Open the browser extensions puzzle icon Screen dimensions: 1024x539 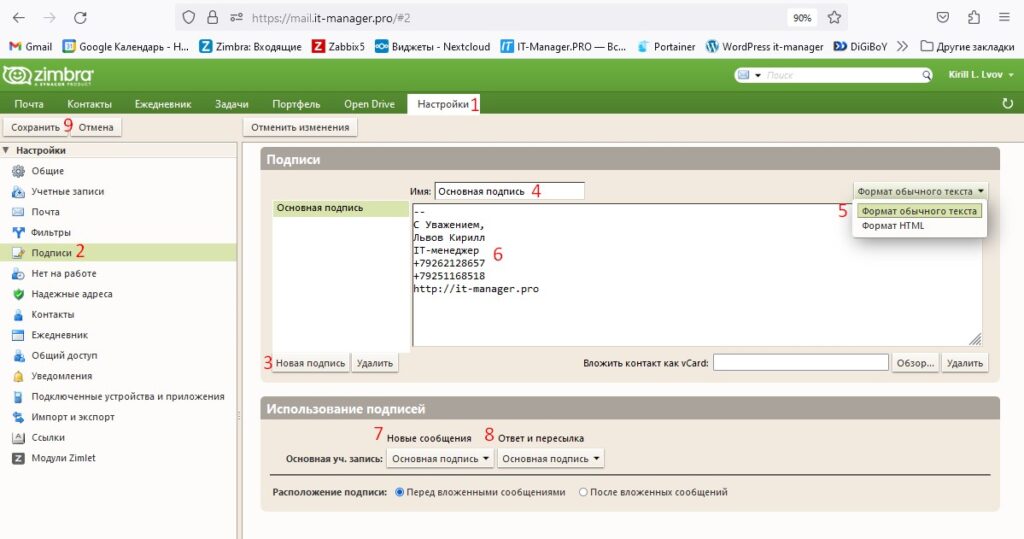974,18
